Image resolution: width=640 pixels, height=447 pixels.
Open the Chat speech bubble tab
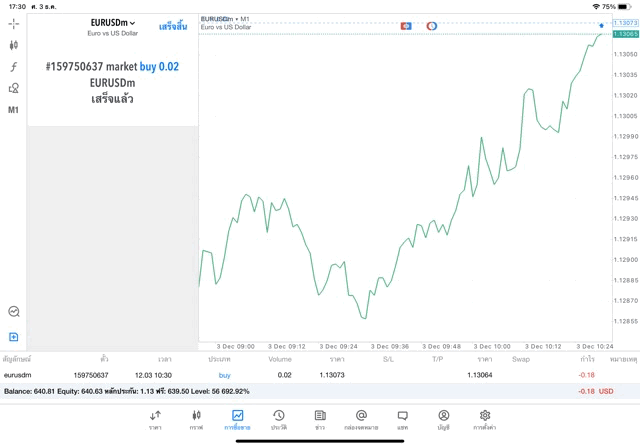click(x=402, y=420)
